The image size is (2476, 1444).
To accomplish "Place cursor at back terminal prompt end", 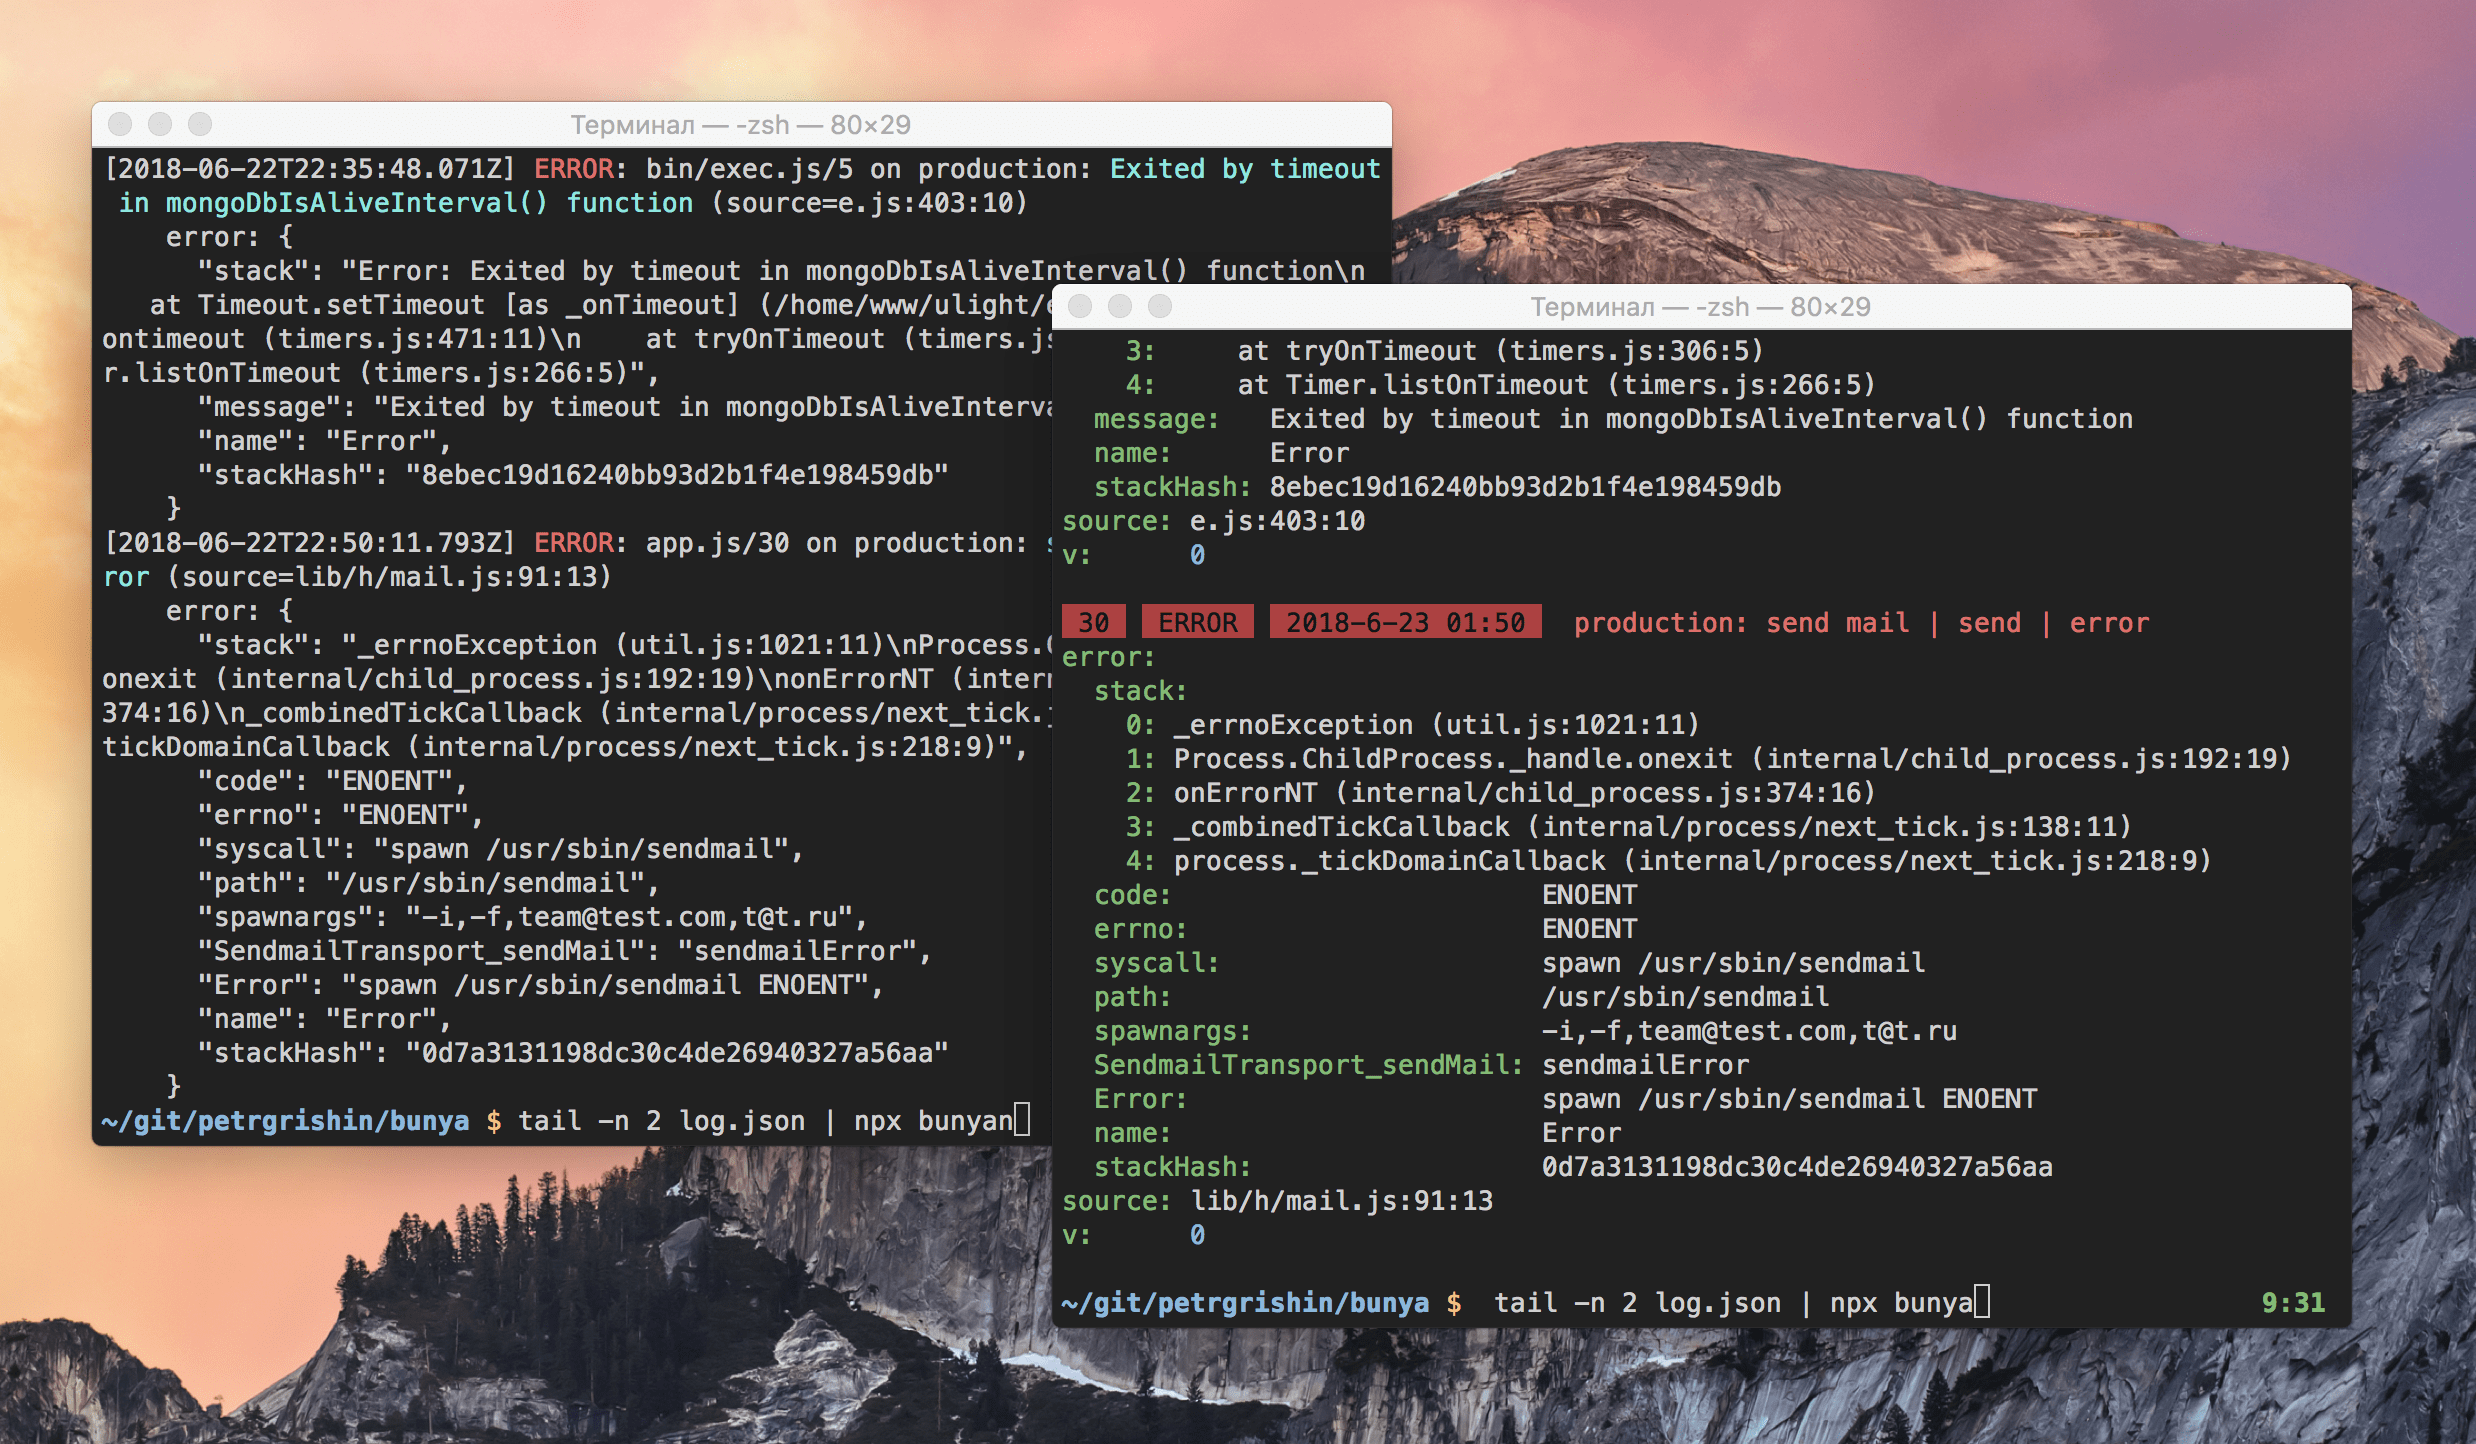I will (1022, 1120).
